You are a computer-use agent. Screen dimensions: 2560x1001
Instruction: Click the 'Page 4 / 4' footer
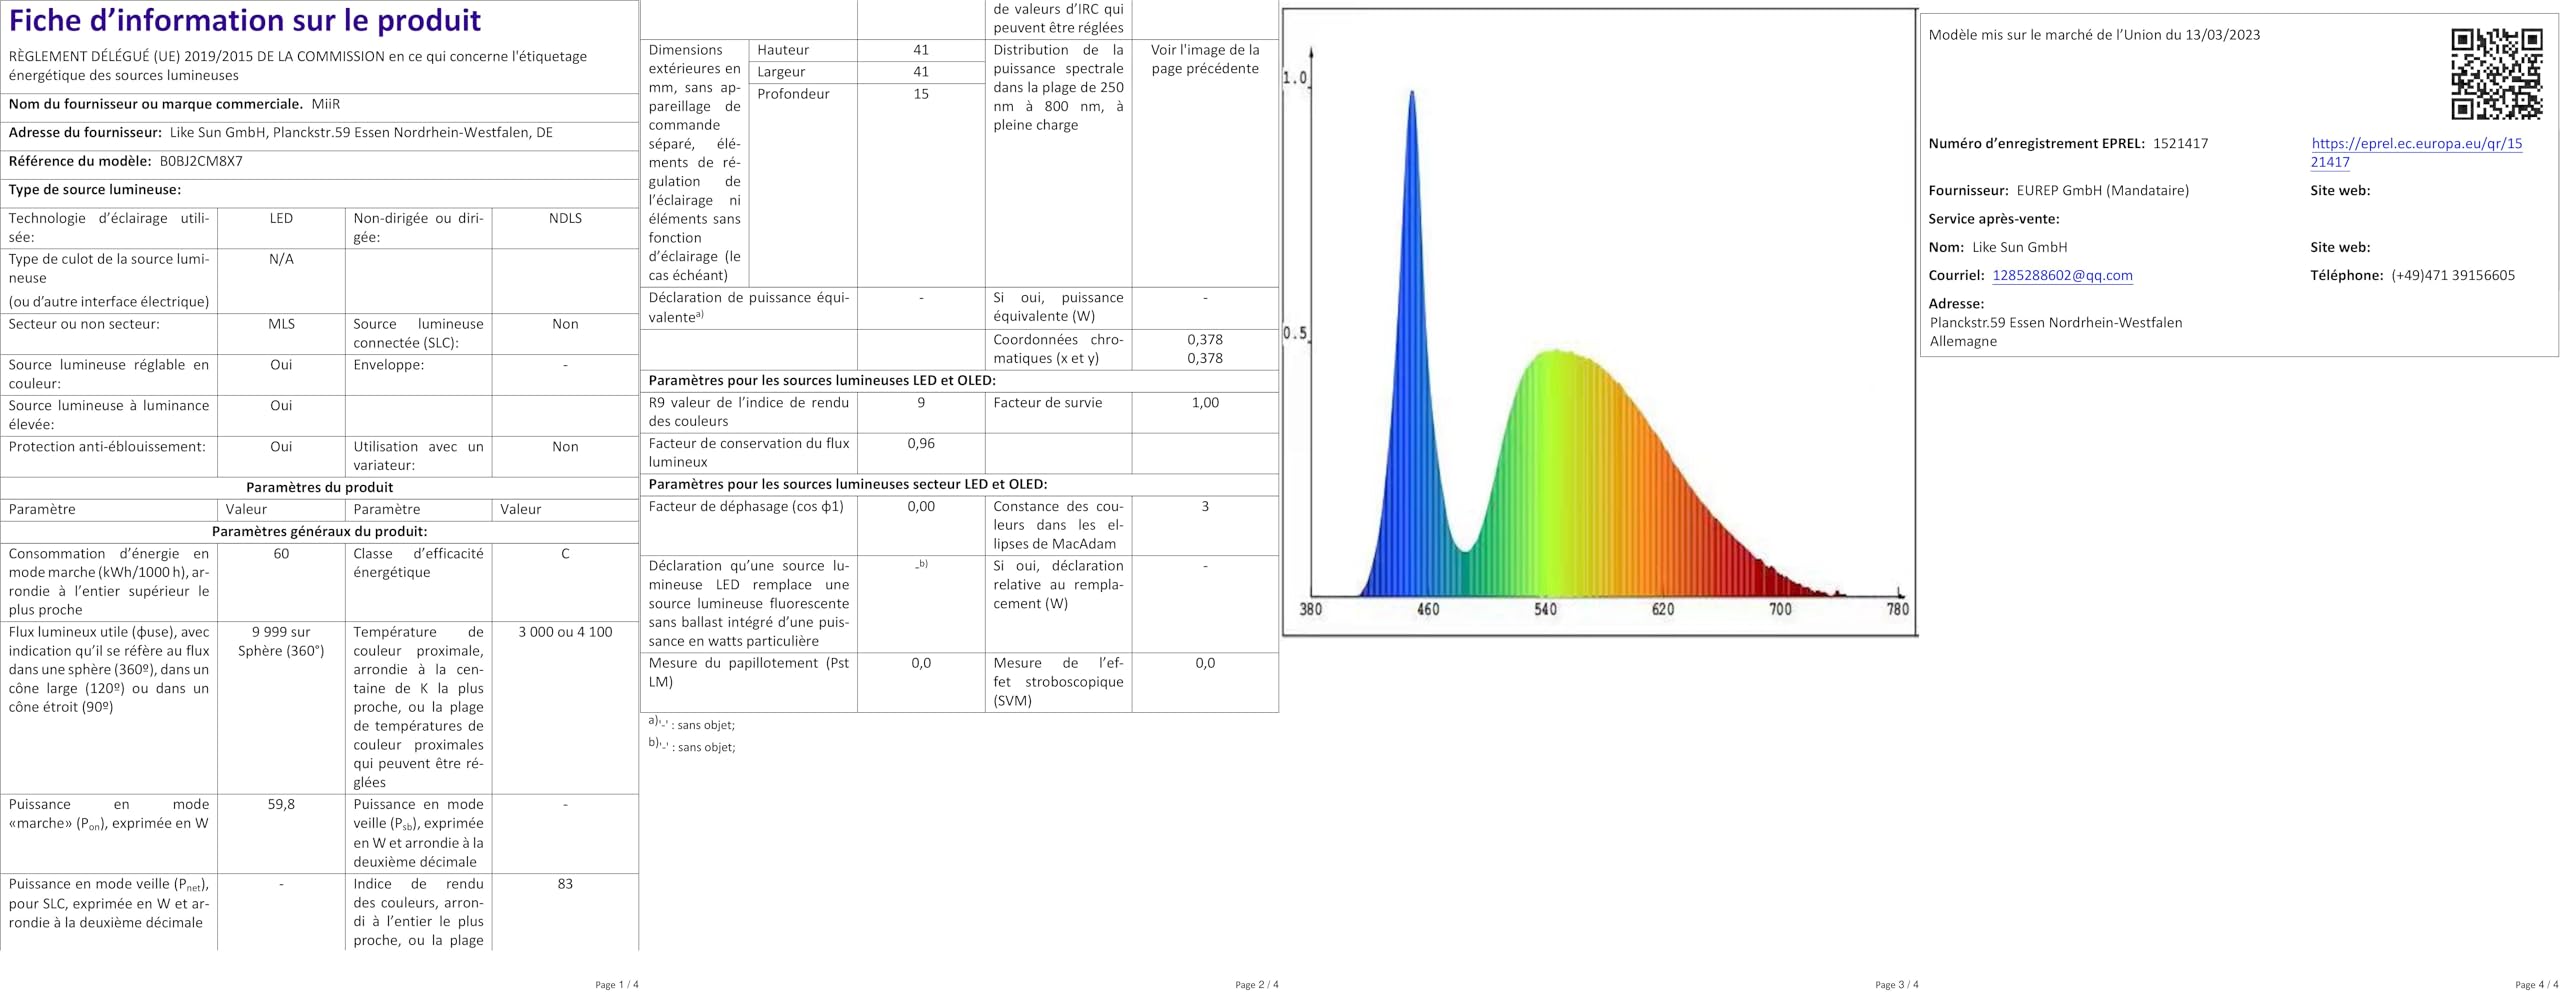[x=2537, y=985]
